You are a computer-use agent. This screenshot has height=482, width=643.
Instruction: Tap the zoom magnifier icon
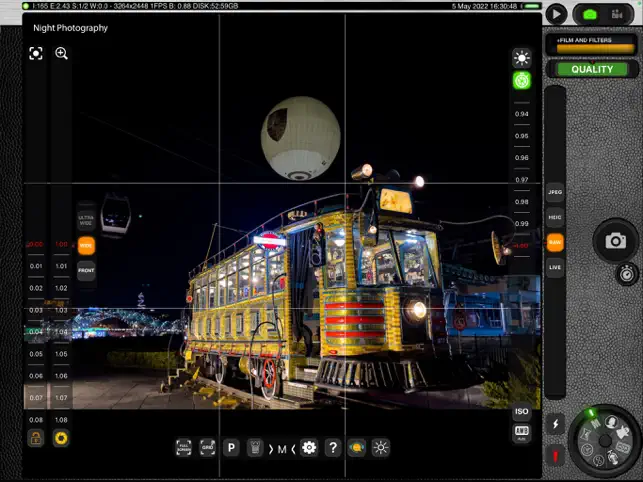tap(61, 53)
